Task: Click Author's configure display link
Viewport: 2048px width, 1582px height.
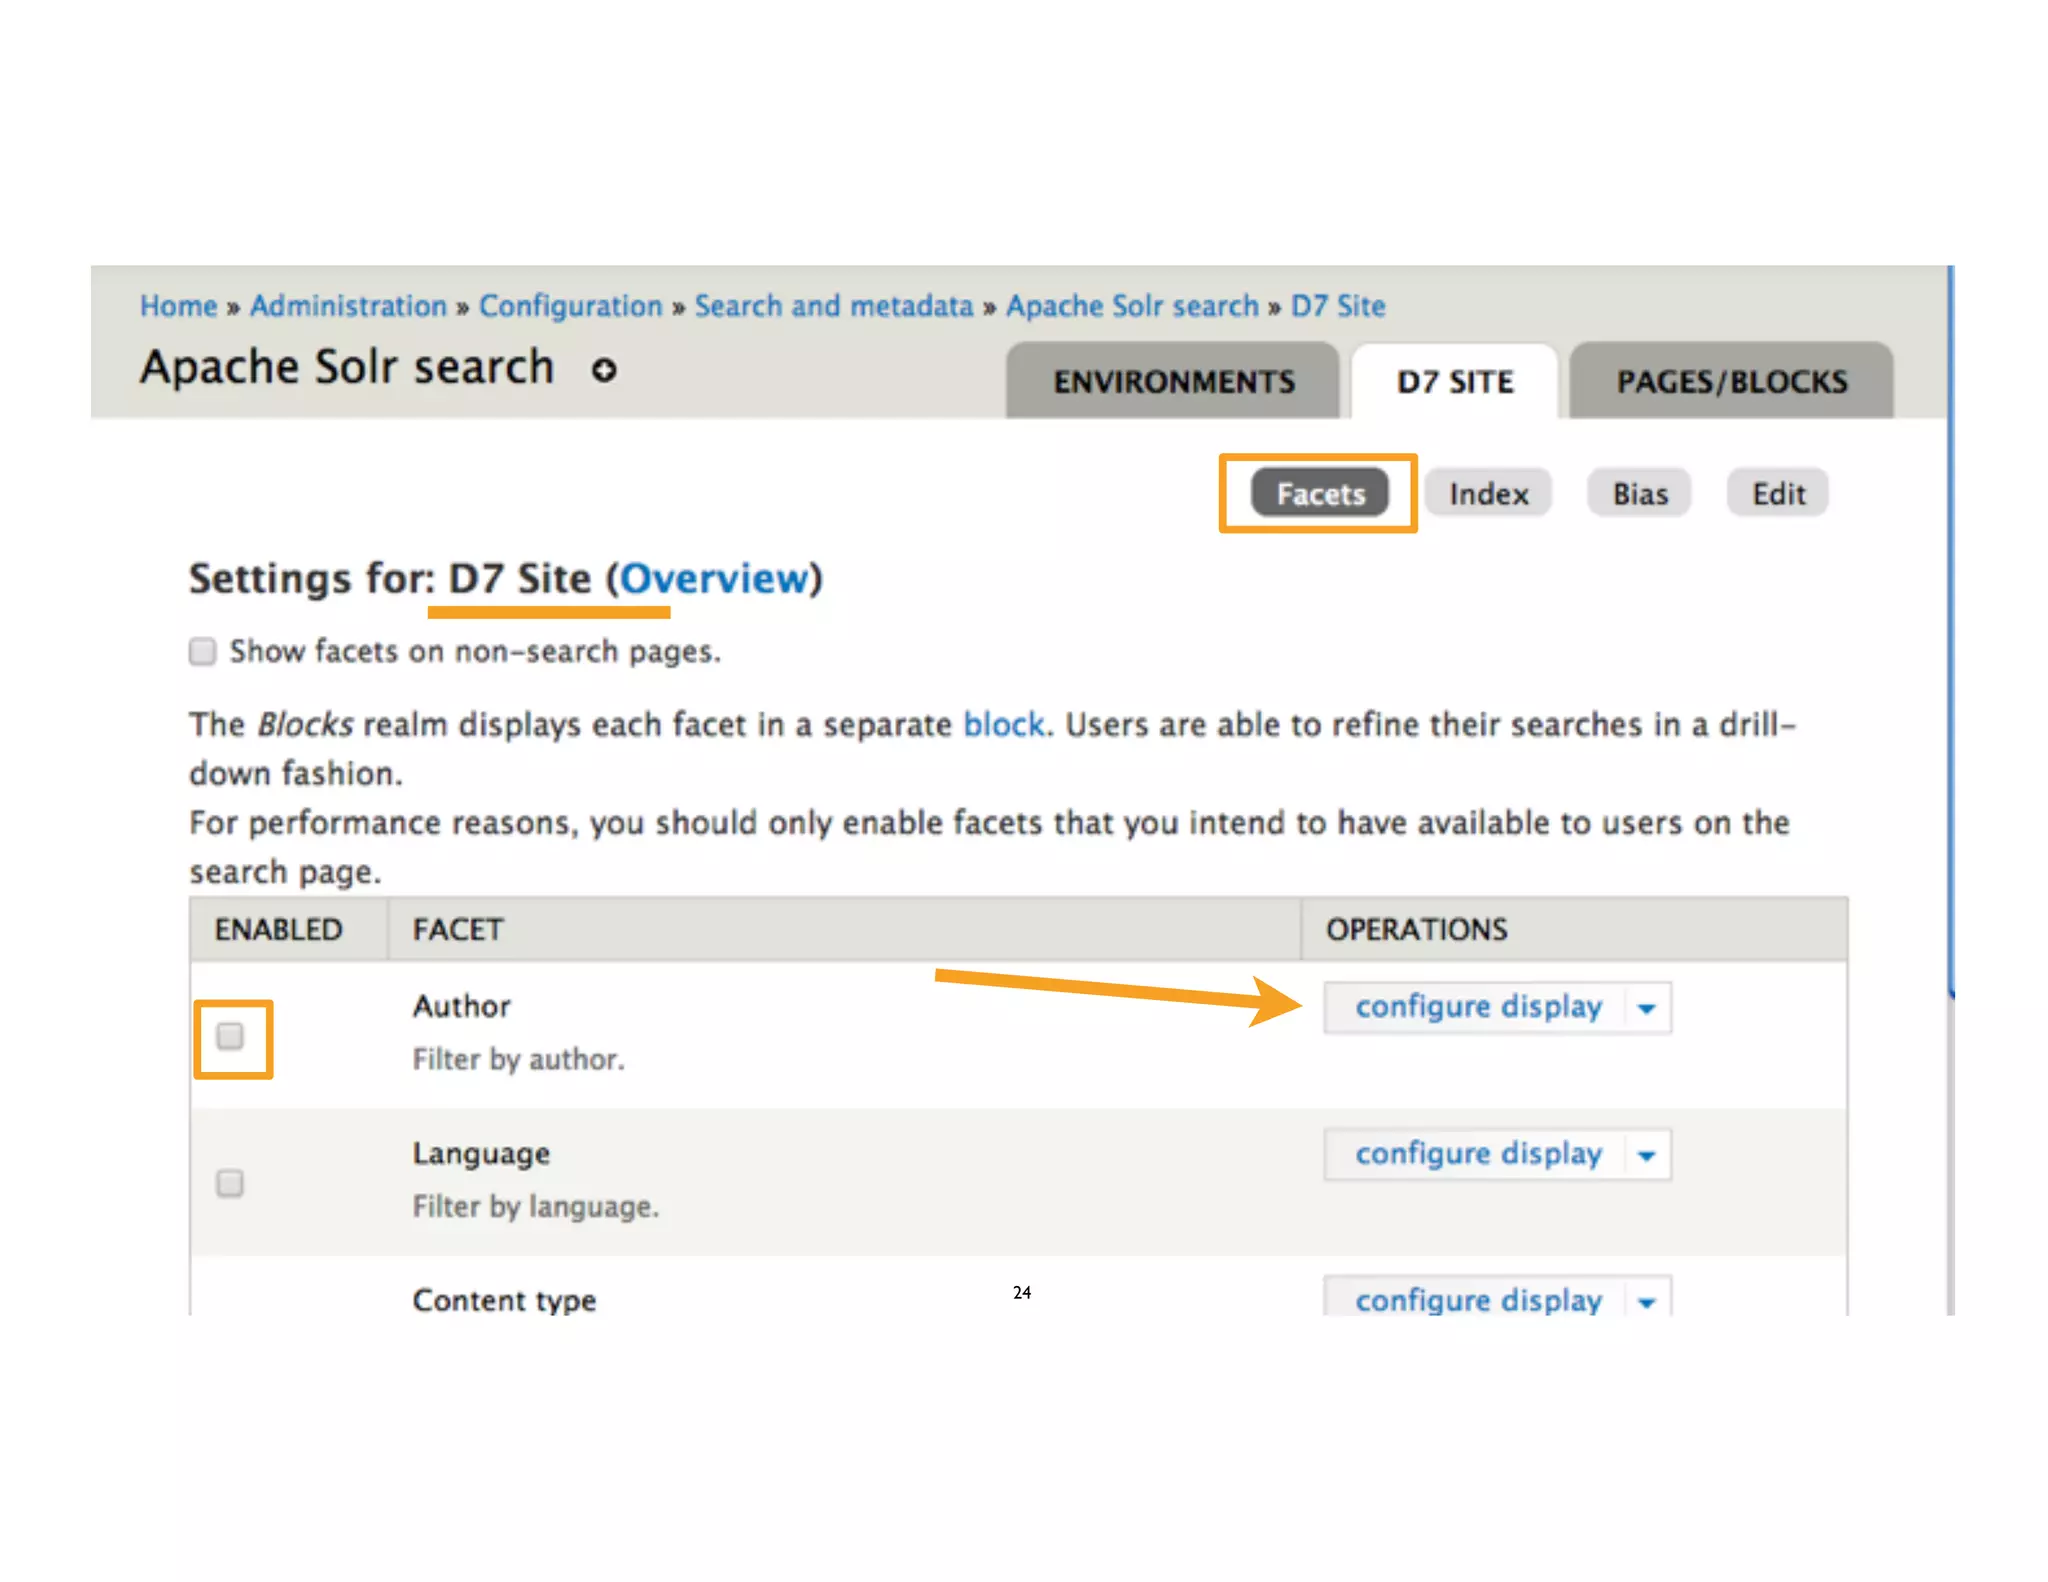Action: (x=1478, y=1007)
